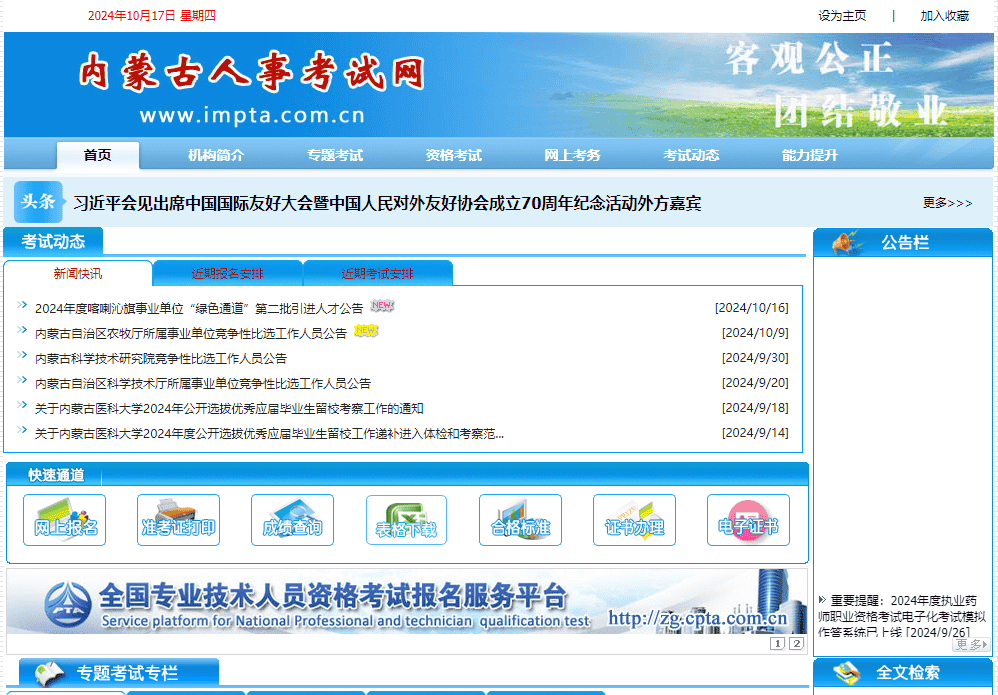Screen dimensions: 998x695
Task: Click the 加入收藏 link
Action: (944, 16)
